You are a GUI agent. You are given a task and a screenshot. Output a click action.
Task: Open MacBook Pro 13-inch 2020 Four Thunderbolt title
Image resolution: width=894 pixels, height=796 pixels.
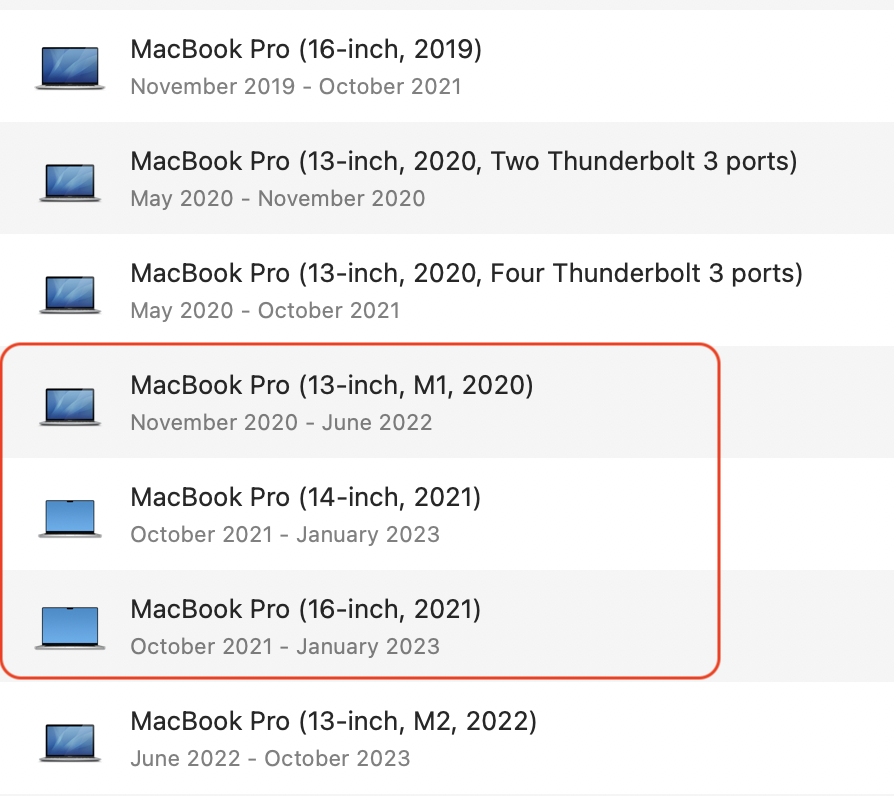tap(467, 274)
